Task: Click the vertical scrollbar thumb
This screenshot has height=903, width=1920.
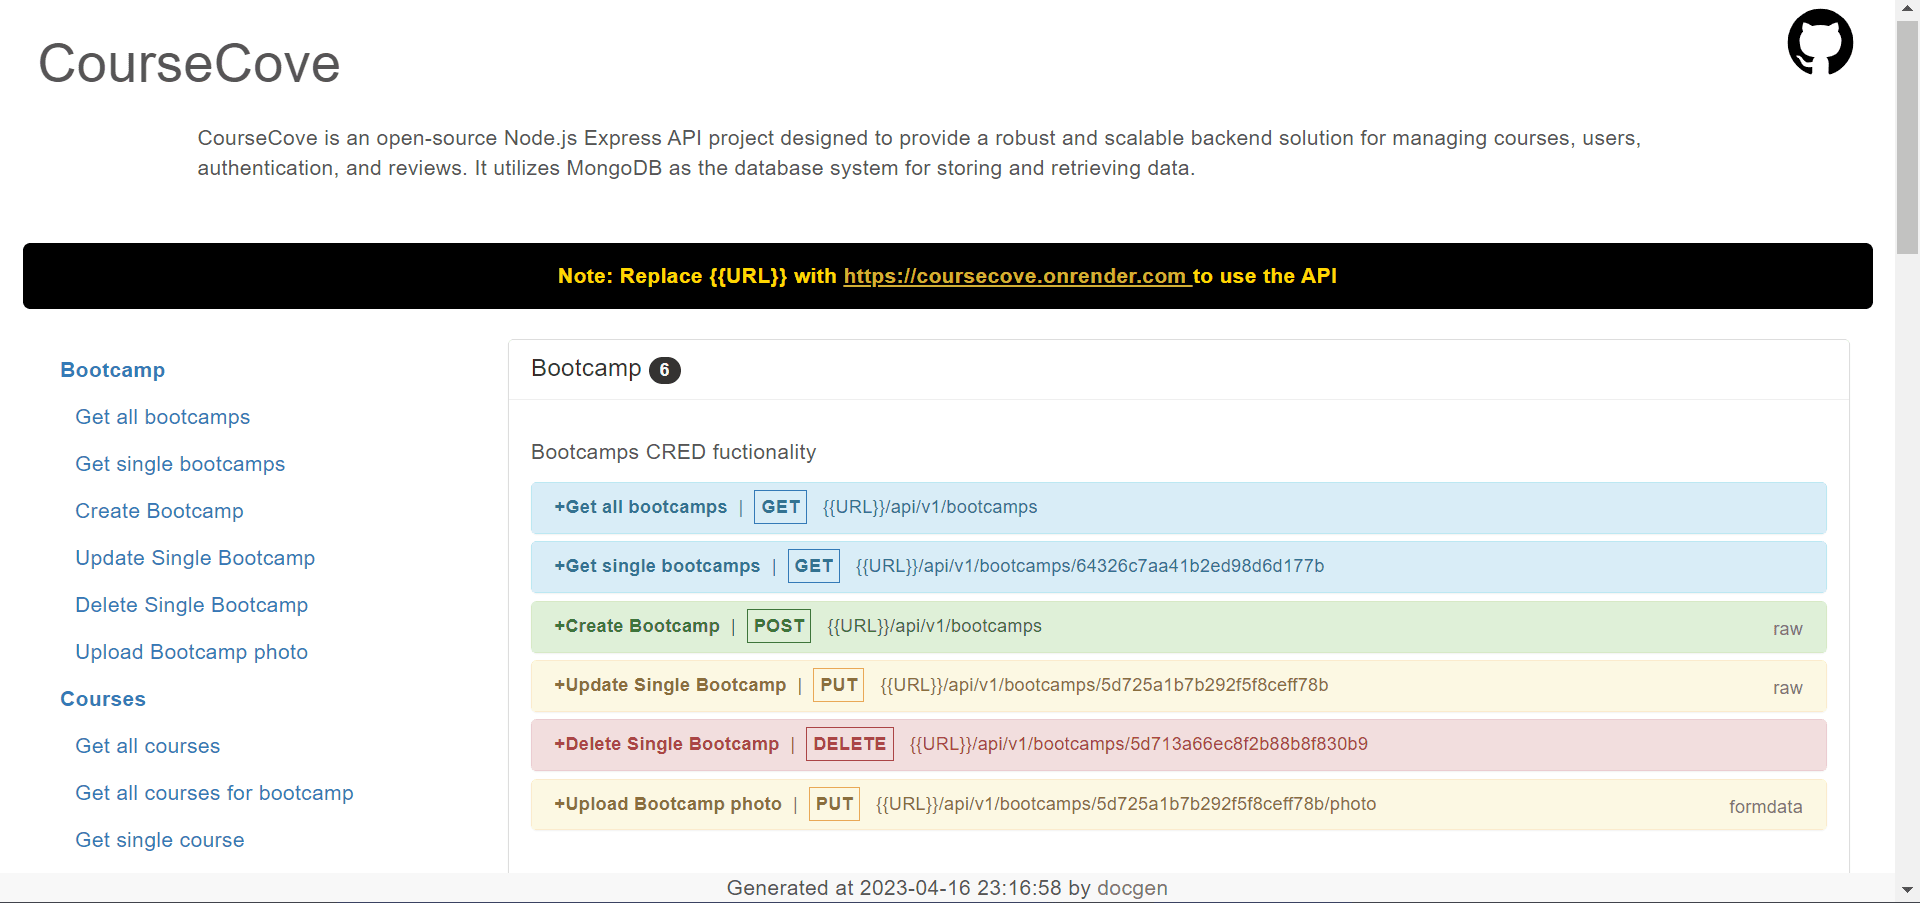Action: pyautogui.click(x=1907, y=135)
